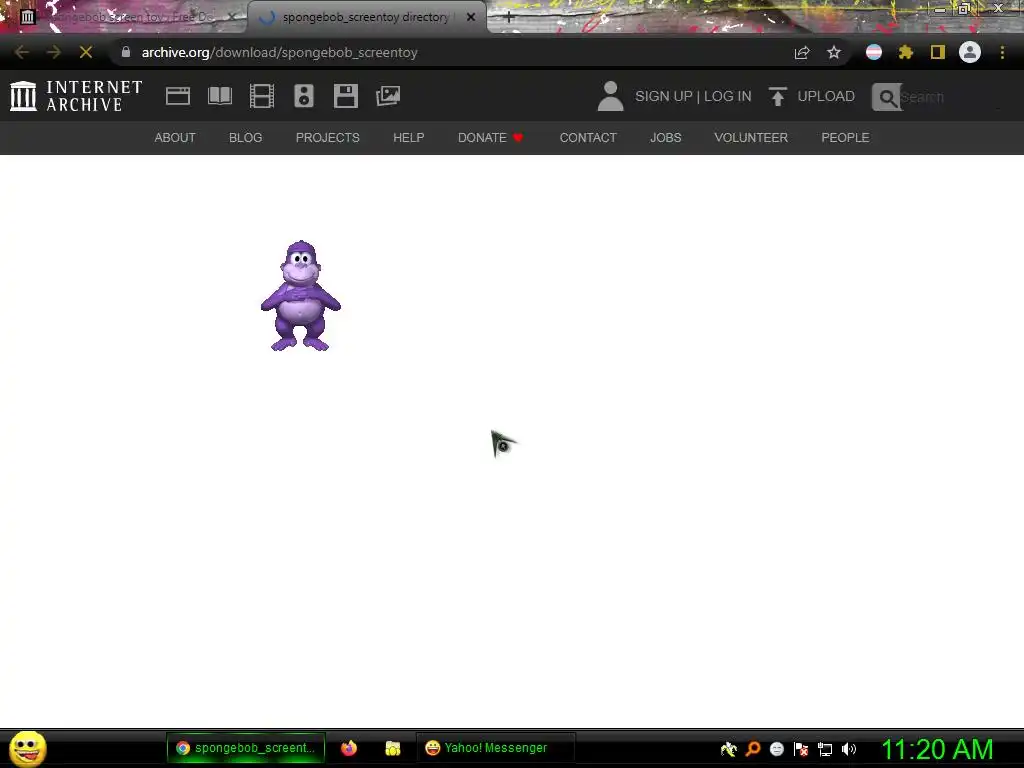Open the PROJECTS menu item
1024x768 pixels.
(x=327, y=138)
